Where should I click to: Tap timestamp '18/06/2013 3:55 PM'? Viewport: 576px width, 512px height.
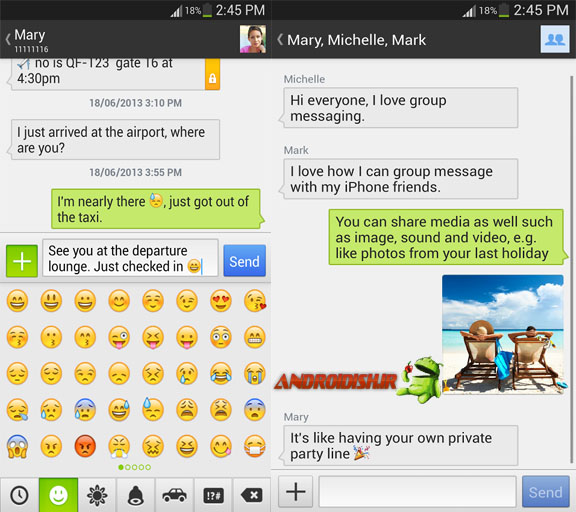pyautogui.click(x=136, y=172)
